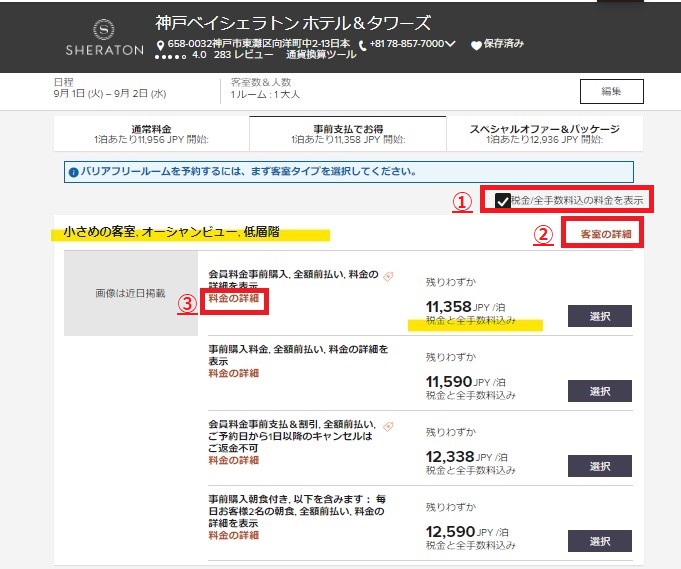Open 料金の詳細 under 事前購入料金
The width and height of the screenshot is (681, 569).
[x=233, y=373]
